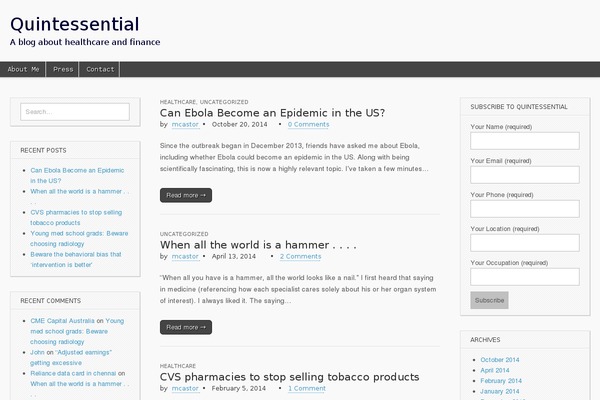
Task: Open 'Adjusted earnings getting excessive' comment link
Action: pos(71,358)
